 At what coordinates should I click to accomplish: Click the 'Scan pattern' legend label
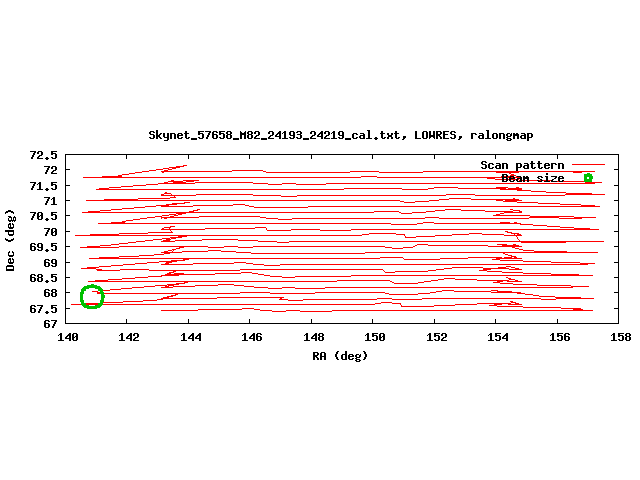(x=522, y=165)
